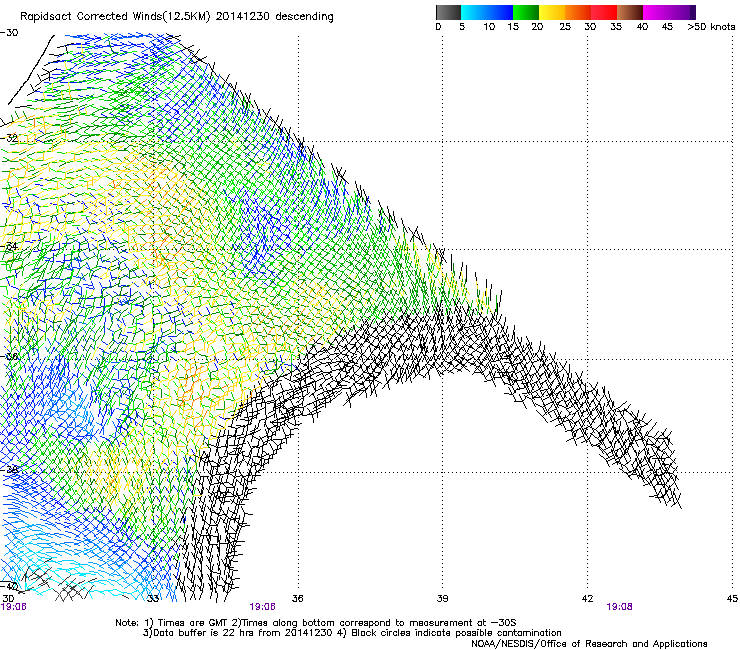Viewport: 740px width, 650px height.
Task: Click the NOAA/NESDIS Office of Research credit
Action: [589, 644]
